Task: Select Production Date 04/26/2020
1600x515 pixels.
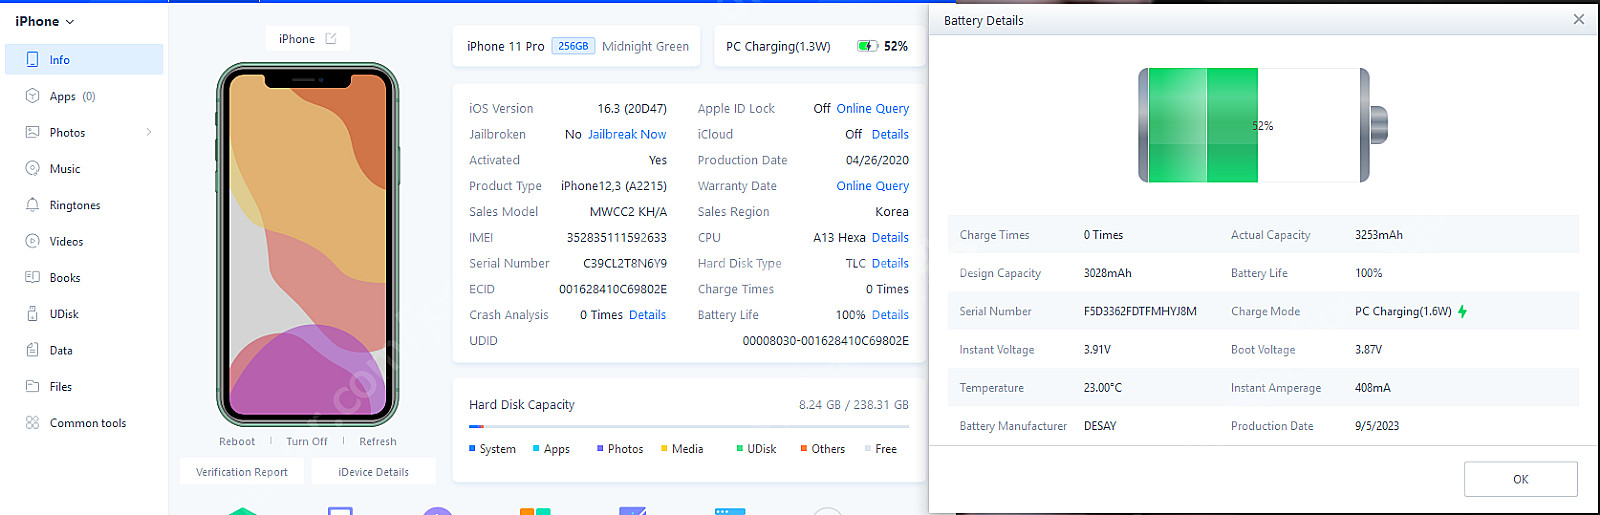Action: (x=877, y=160)
